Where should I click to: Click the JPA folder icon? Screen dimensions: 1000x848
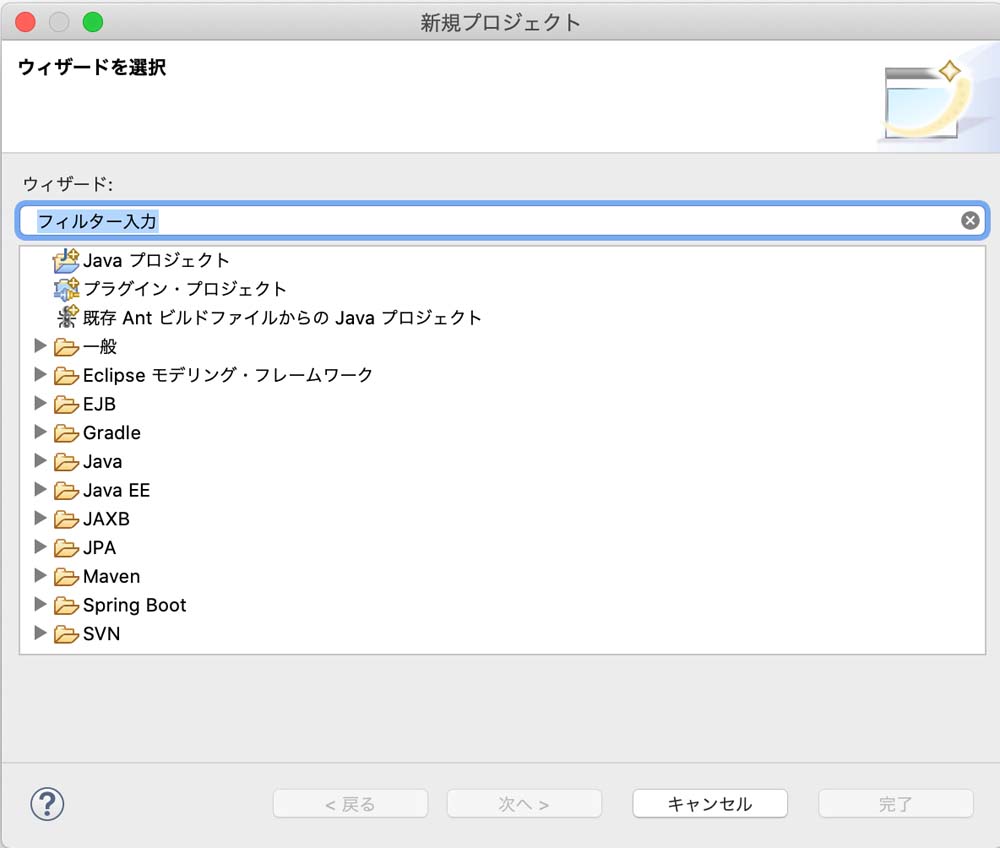66,548
